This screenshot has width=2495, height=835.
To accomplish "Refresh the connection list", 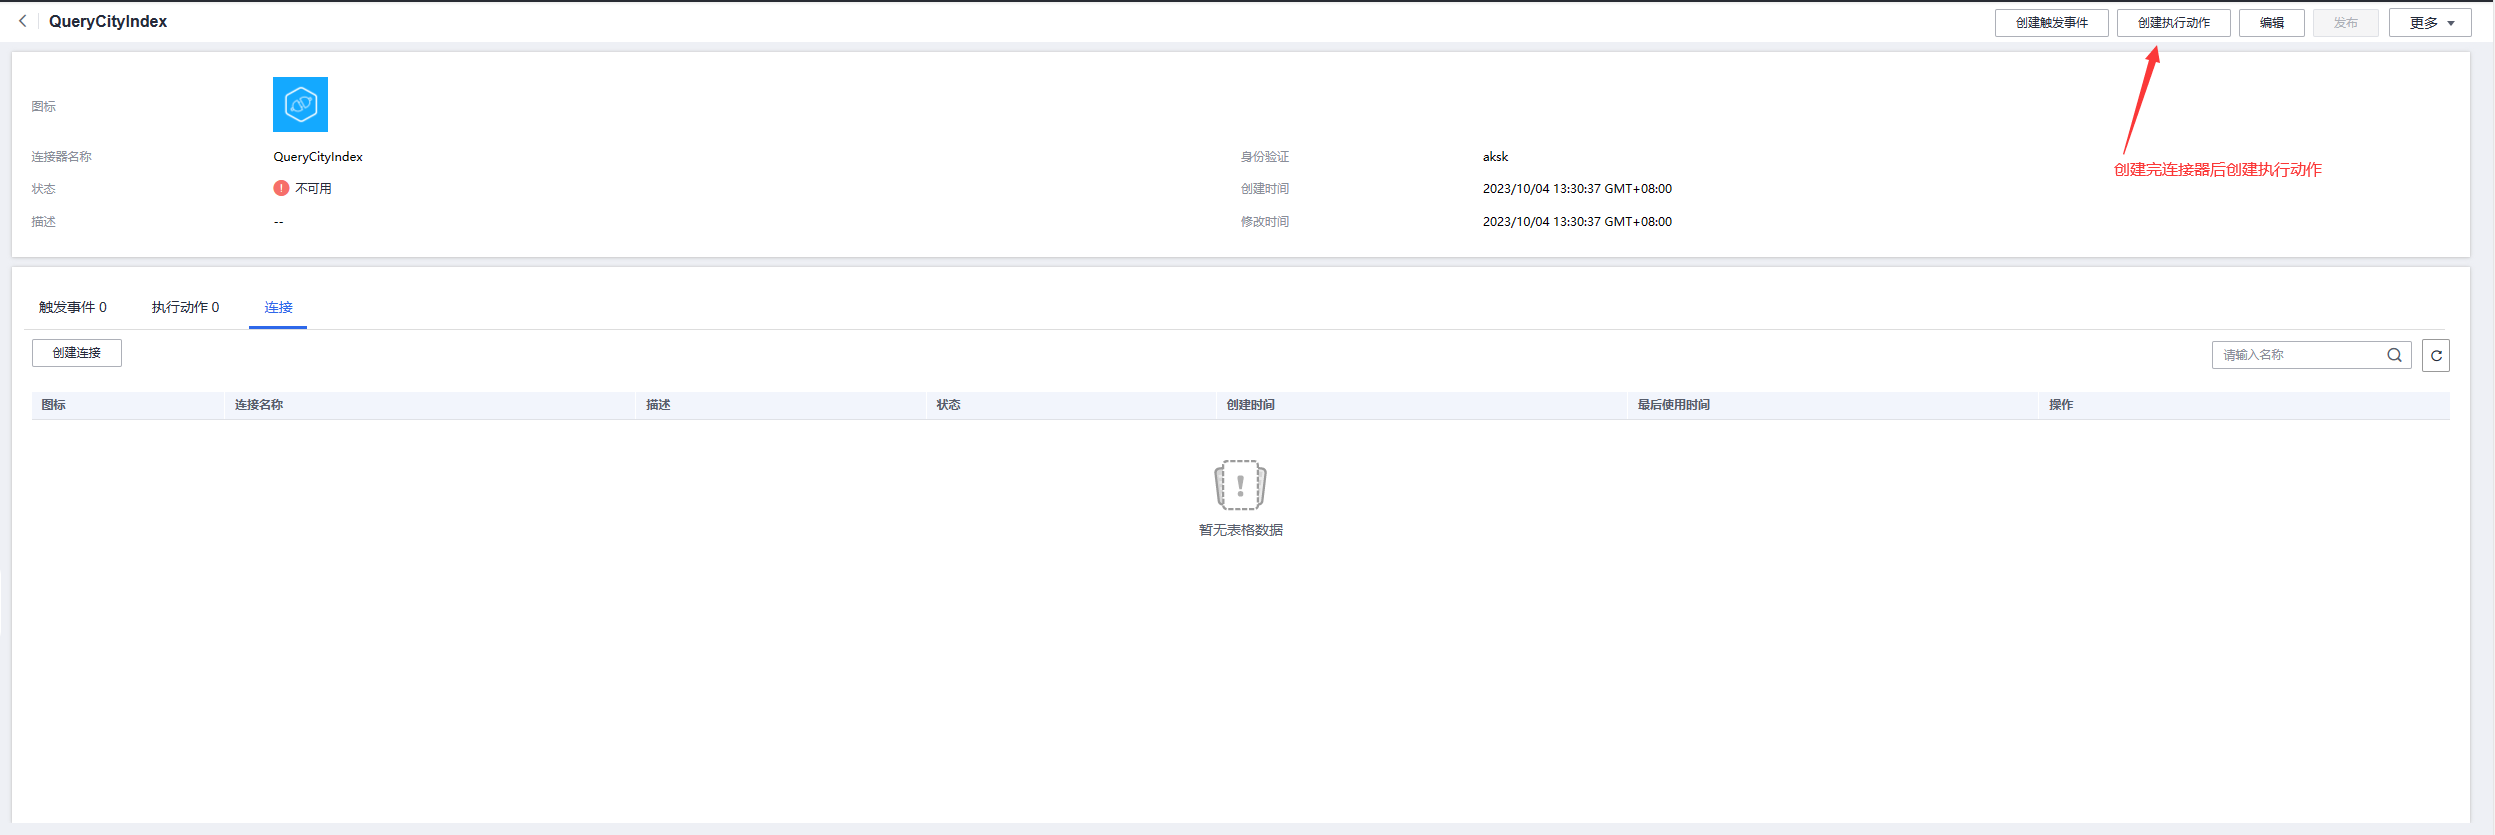I will click(2436, 355).
